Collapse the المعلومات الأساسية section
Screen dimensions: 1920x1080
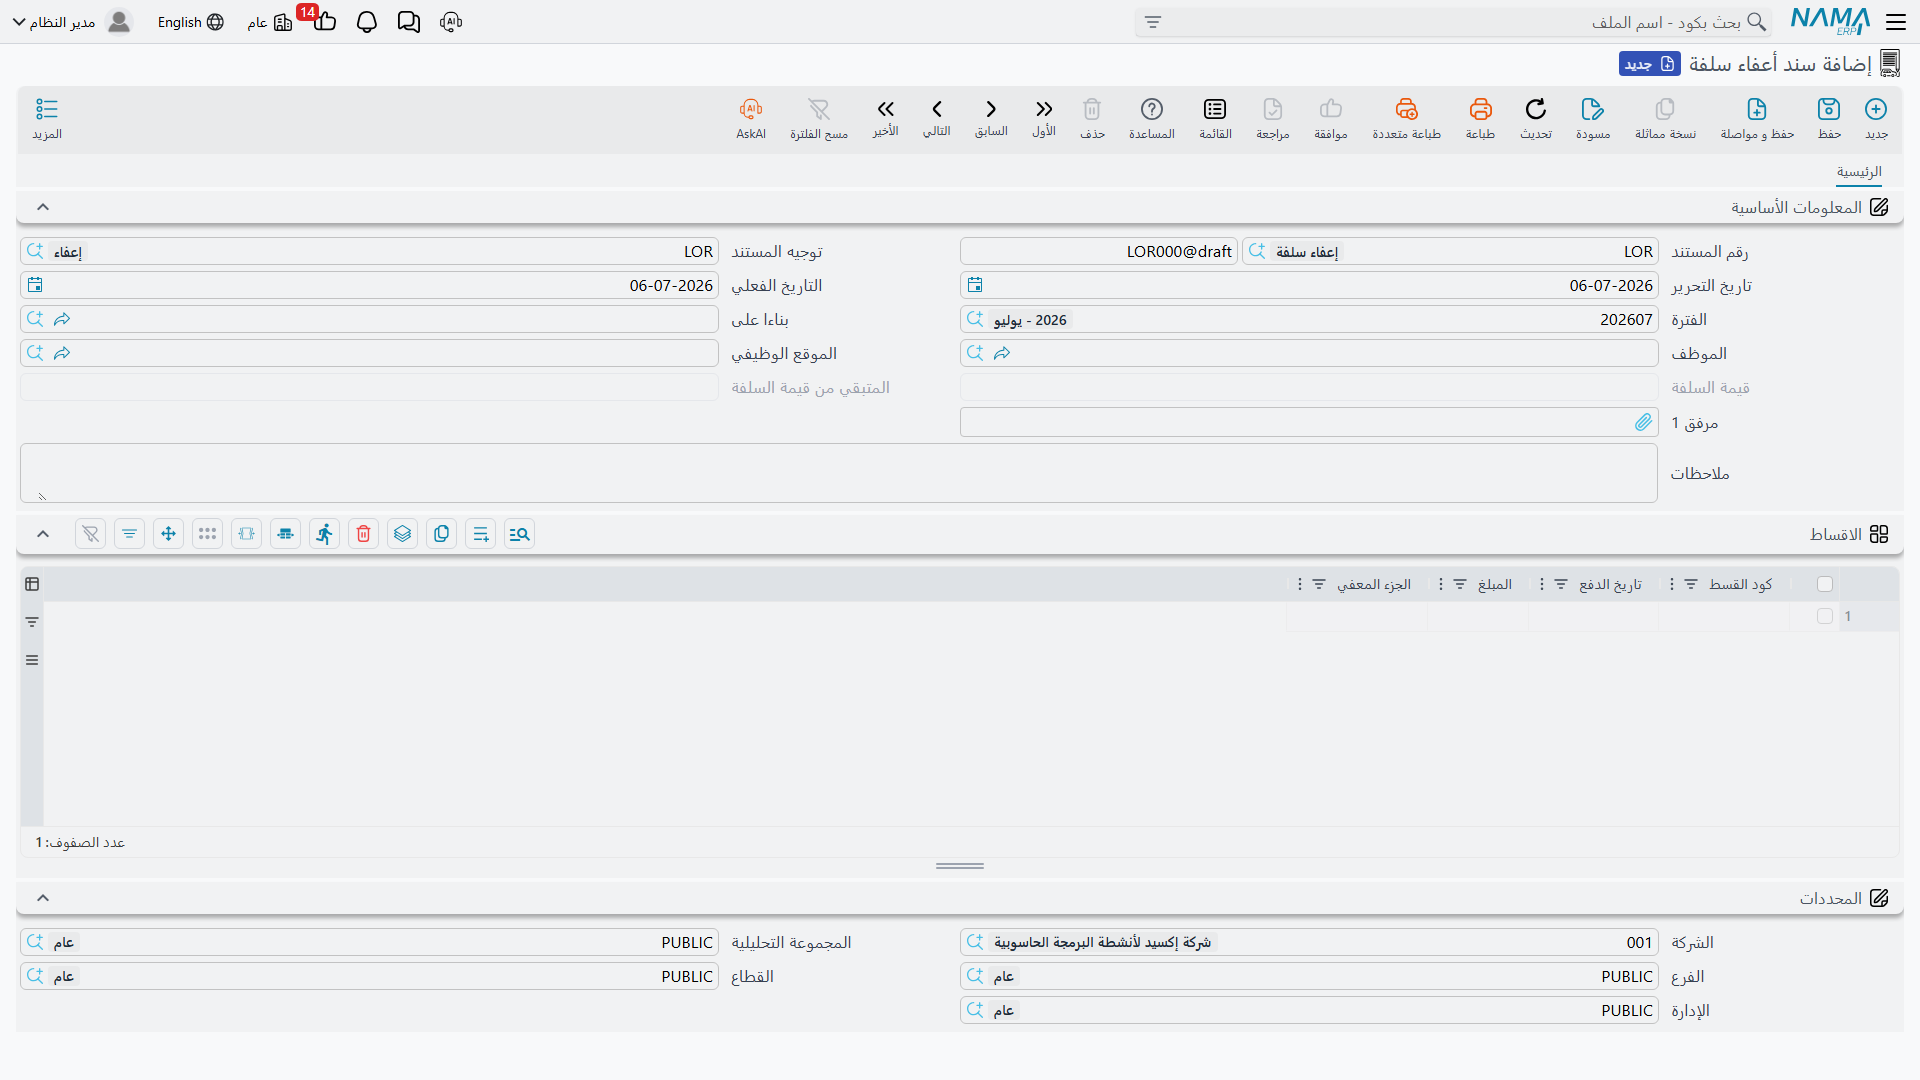(x=43, y=207)
